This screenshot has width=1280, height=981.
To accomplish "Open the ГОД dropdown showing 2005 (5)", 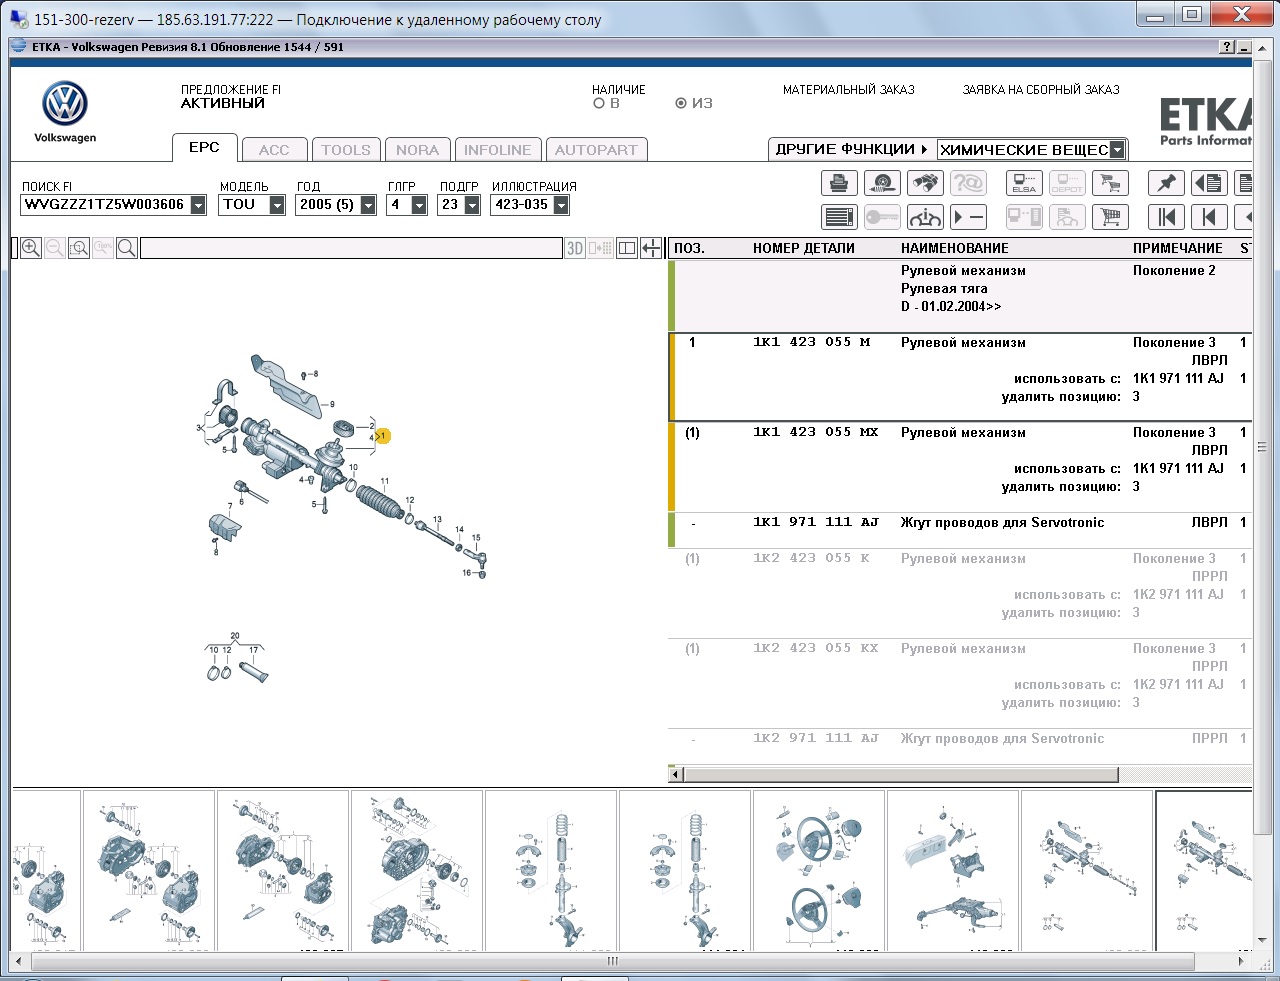I will pyautogui.click(x=368, y=205).
